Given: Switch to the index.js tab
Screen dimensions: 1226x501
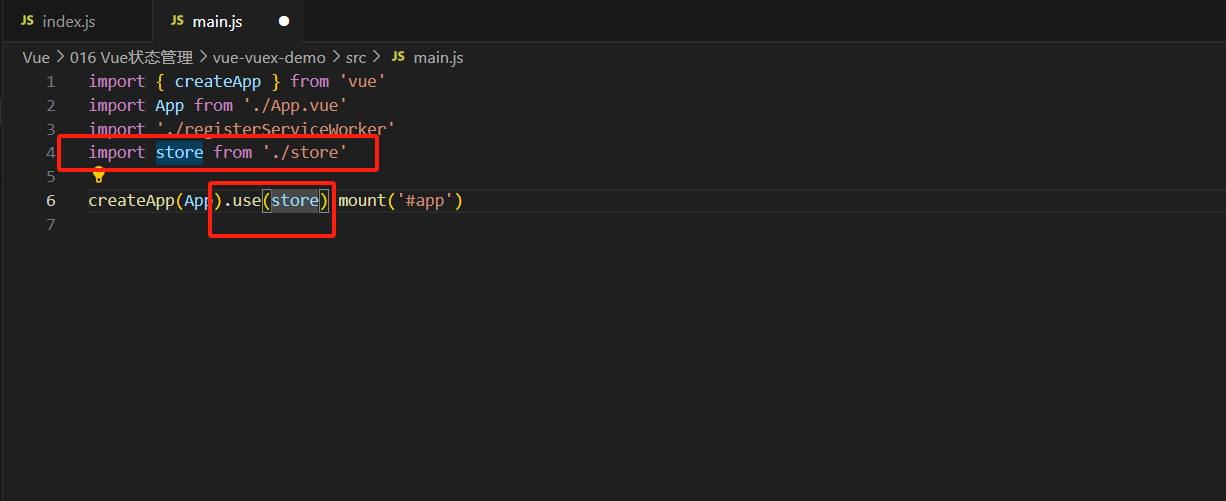Looking at the screenshot, I should click(x=68, y=21).
